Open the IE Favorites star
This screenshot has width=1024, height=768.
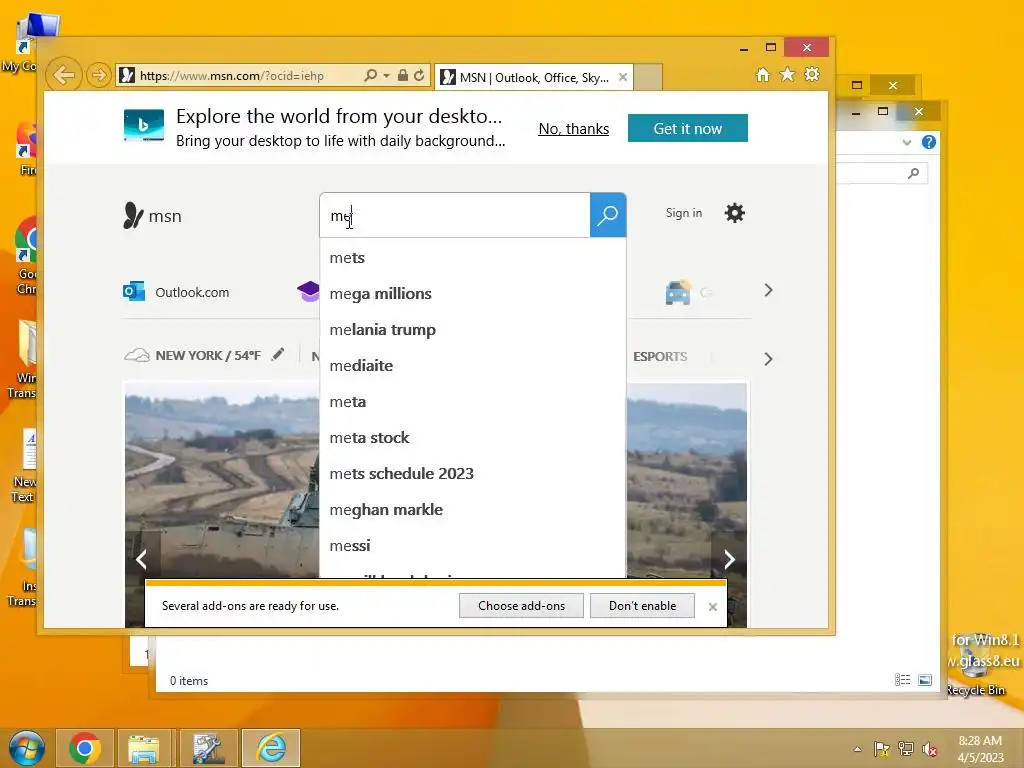click(x=788, y=74)
